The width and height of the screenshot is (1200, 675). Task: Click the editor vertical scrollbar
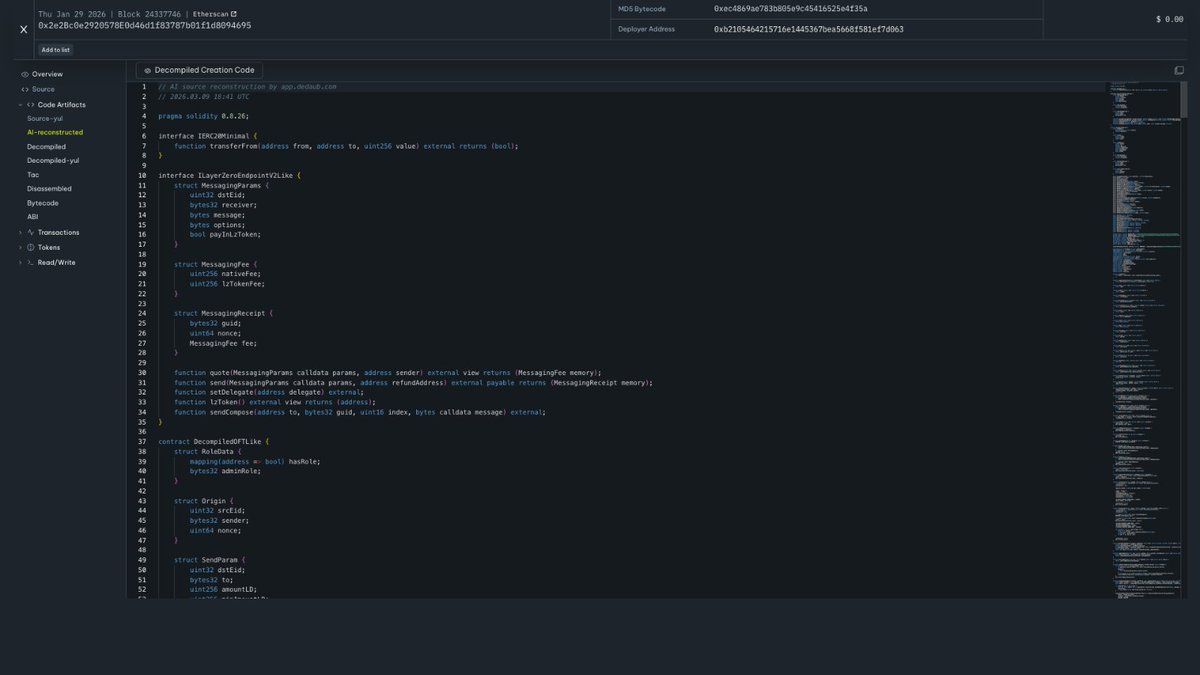[x=1185, y=100]
